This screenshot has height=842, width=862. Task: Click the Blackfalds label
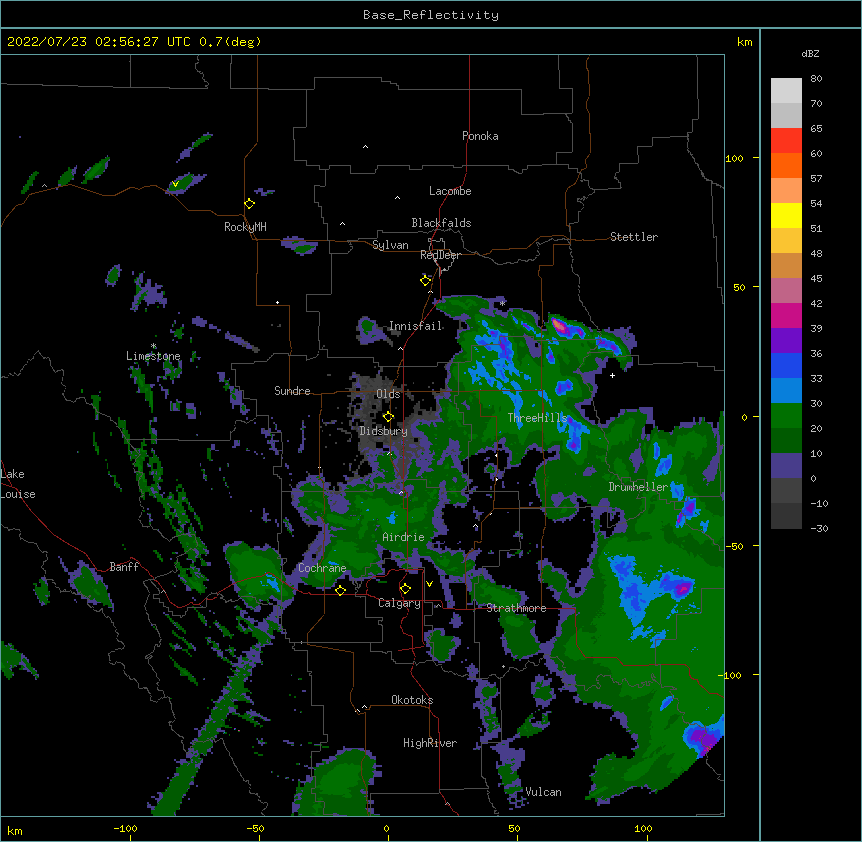[x=441, y=223]
